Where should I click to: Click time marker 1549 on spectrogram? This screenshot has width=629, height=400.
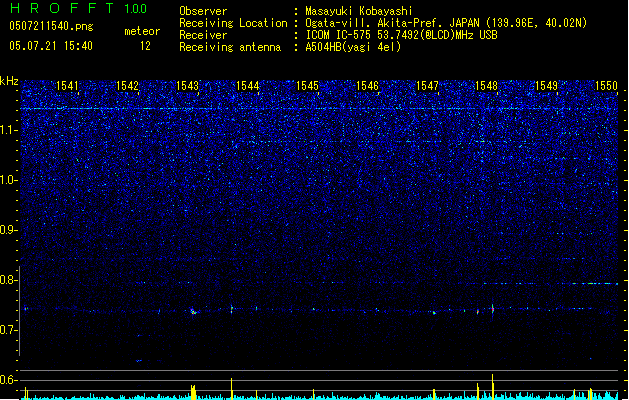546,86
